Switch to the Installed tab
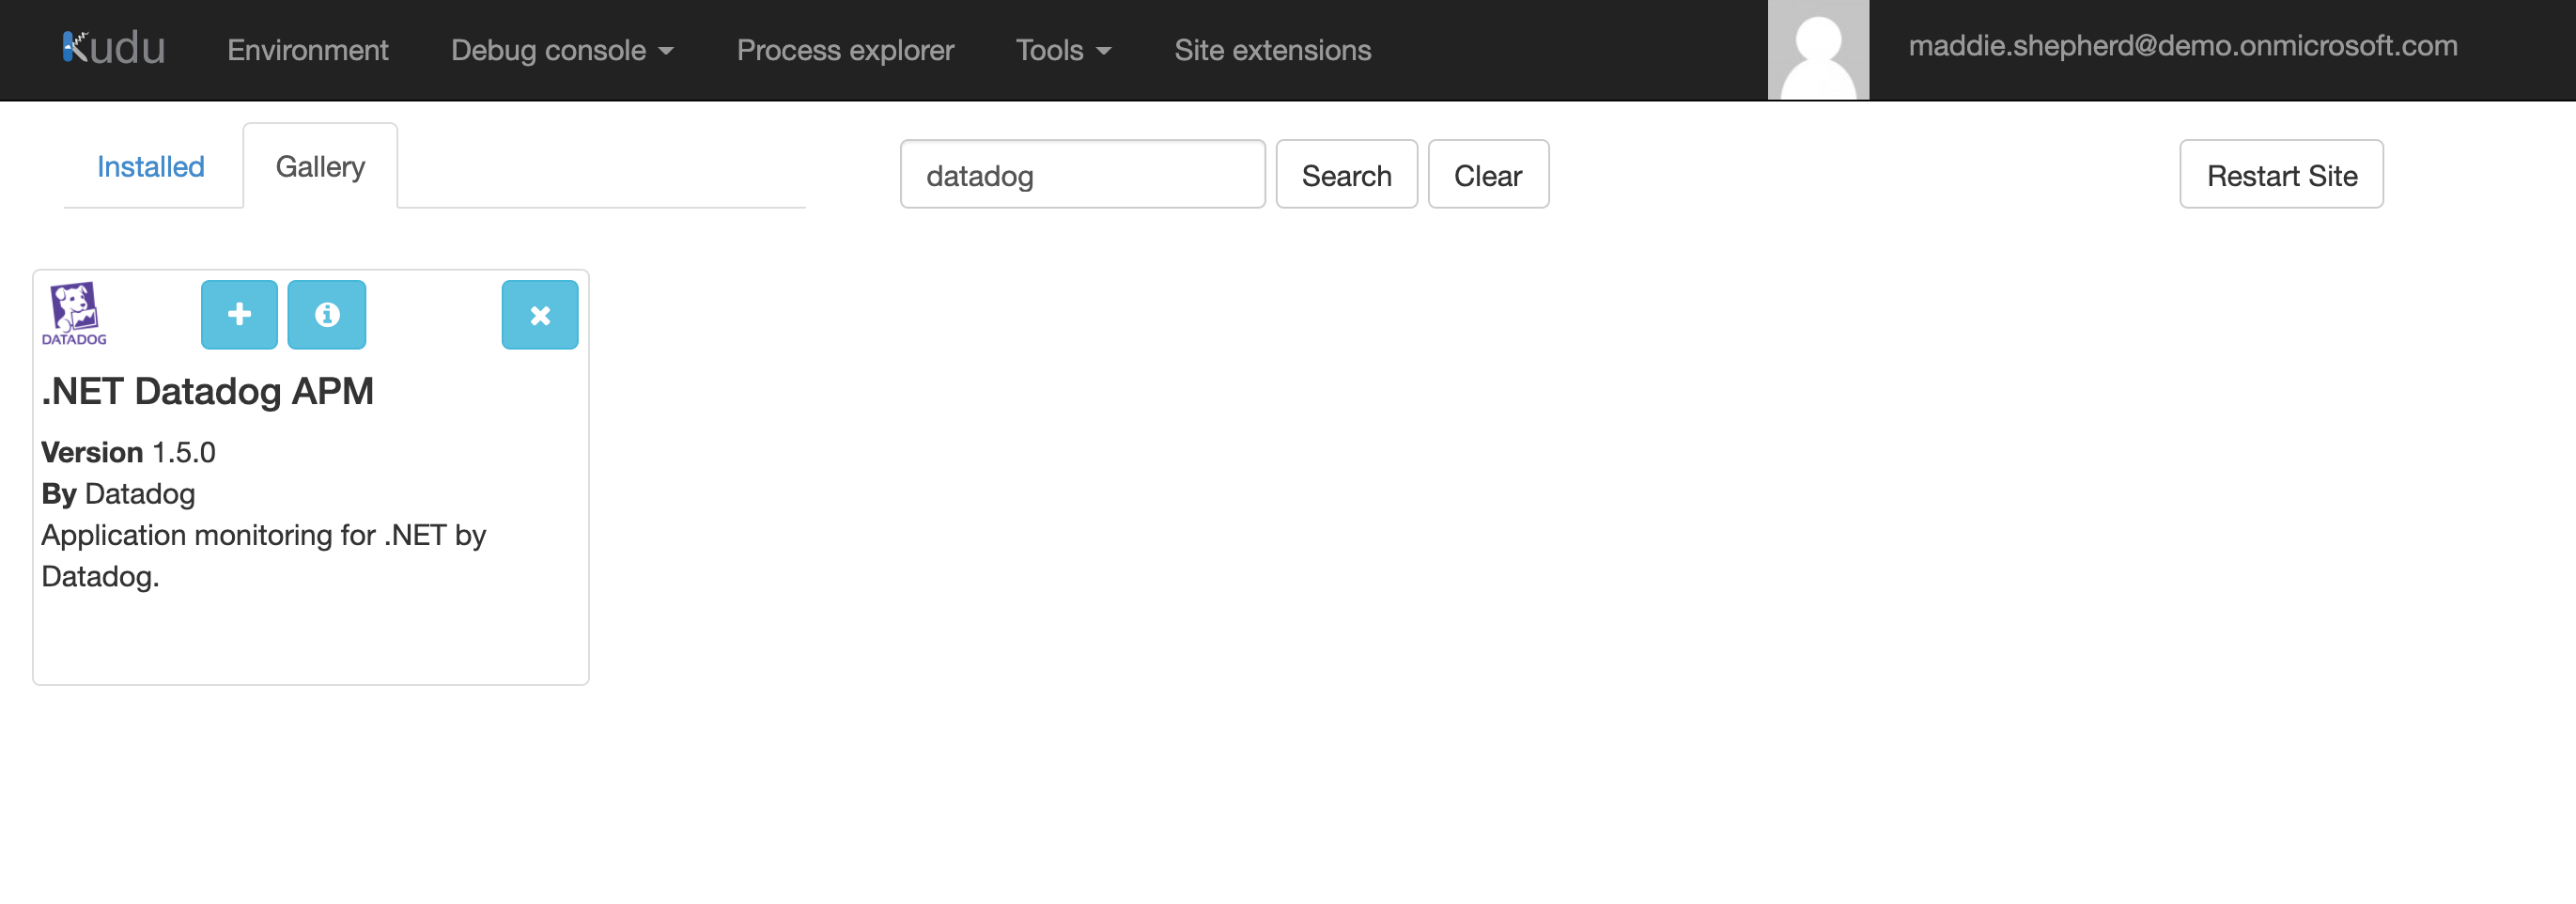2576x904 pixels. point(149,166)
